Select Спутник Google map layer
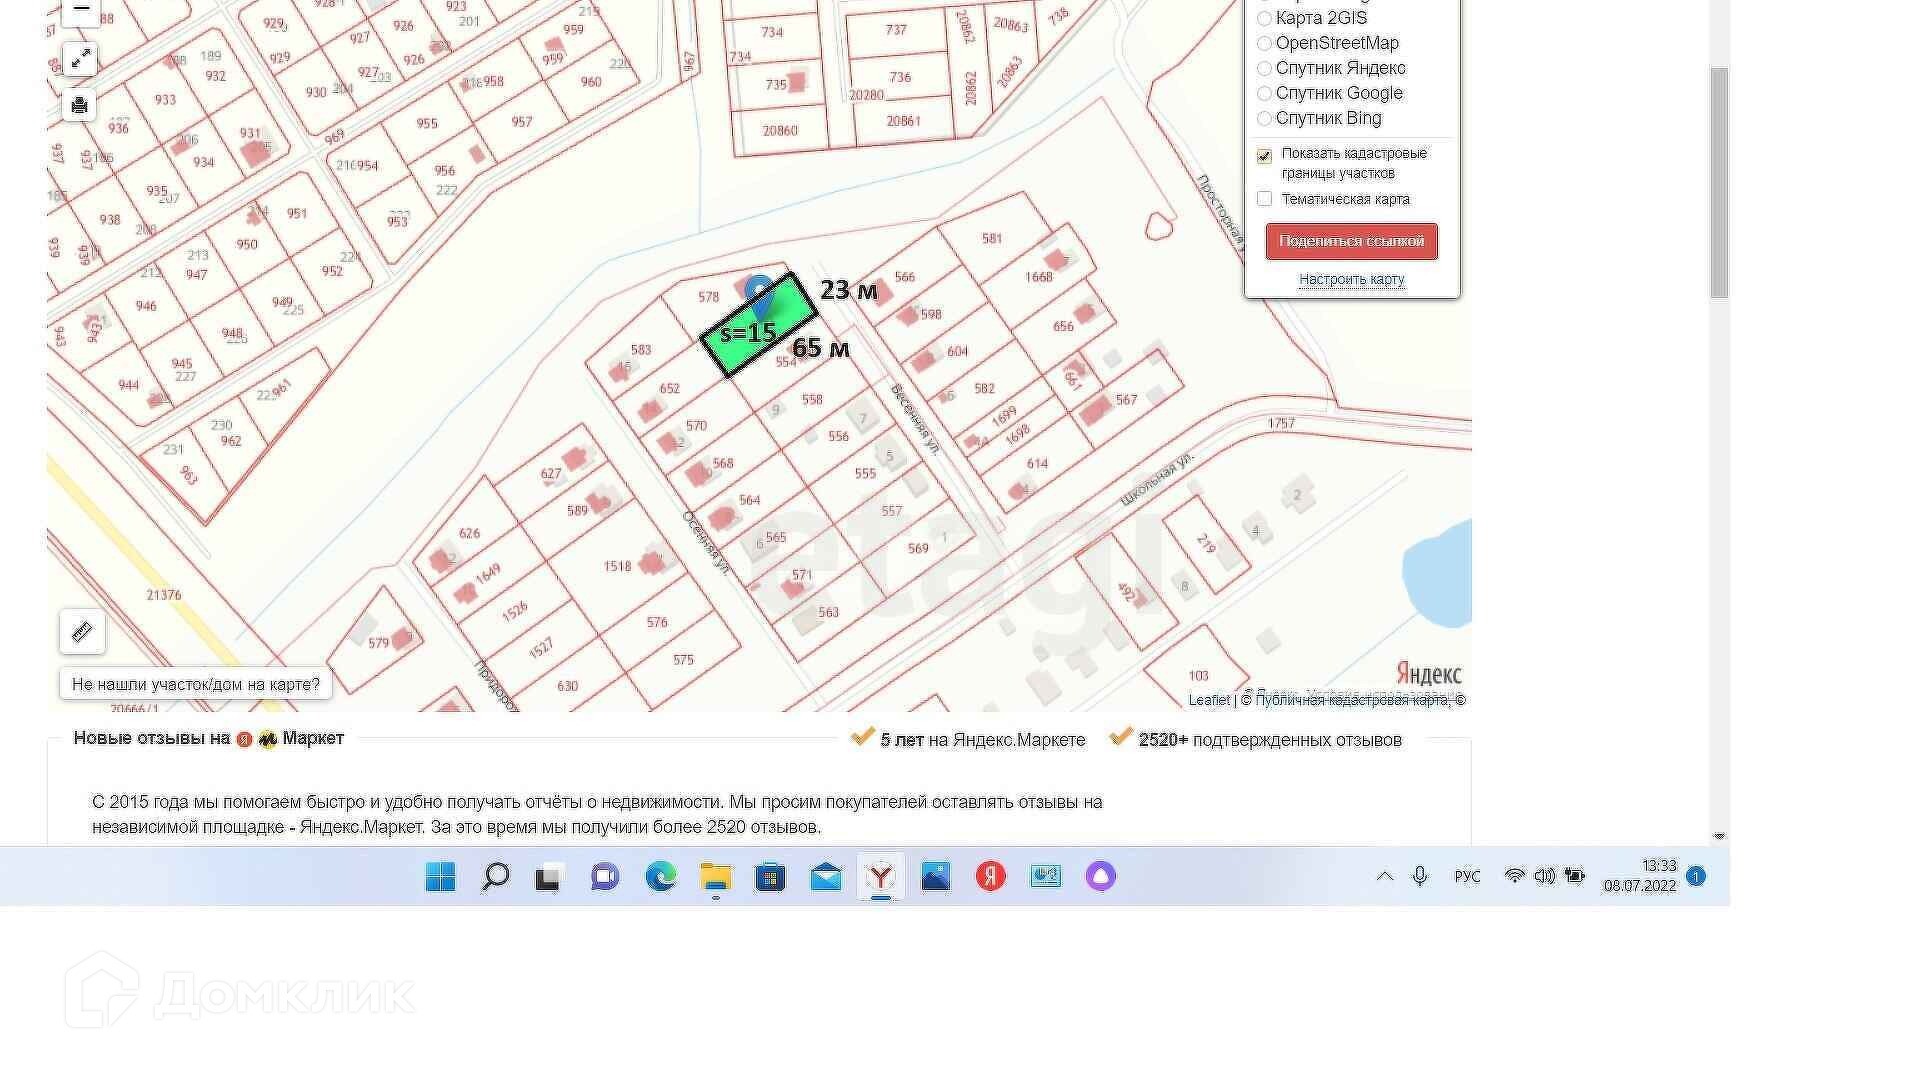1920x1080 pixels. 1265,93
